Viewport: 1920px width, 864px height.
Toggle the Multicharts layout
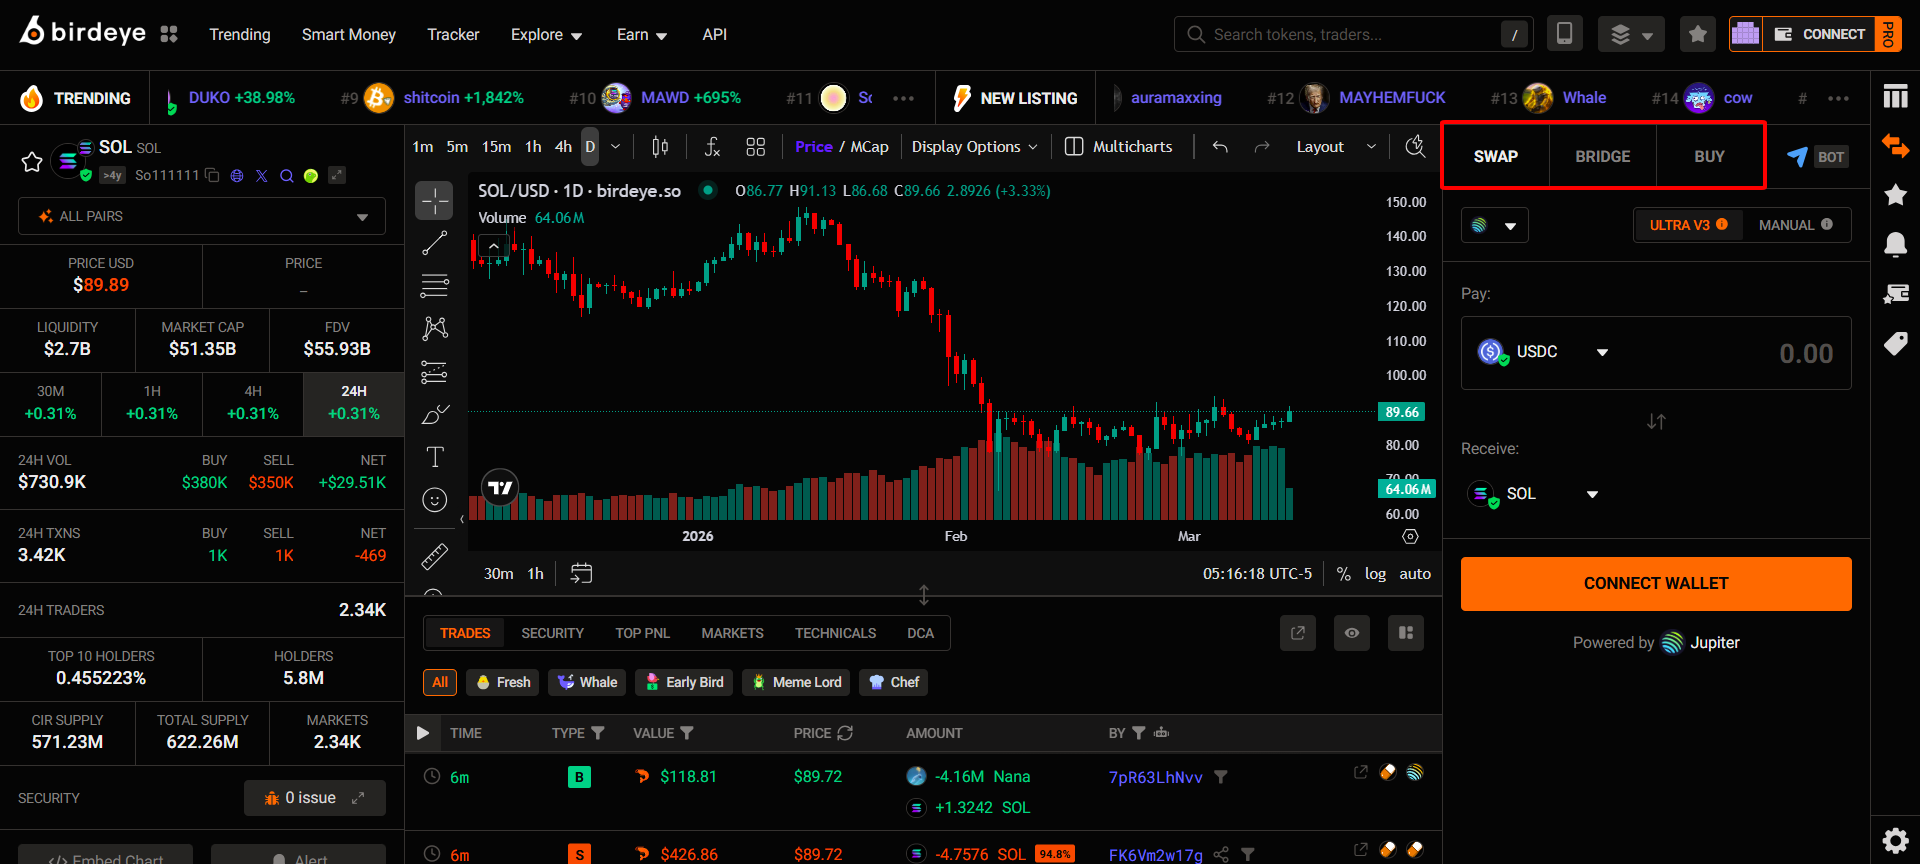pyautogui.click(x=1119, y=147)
